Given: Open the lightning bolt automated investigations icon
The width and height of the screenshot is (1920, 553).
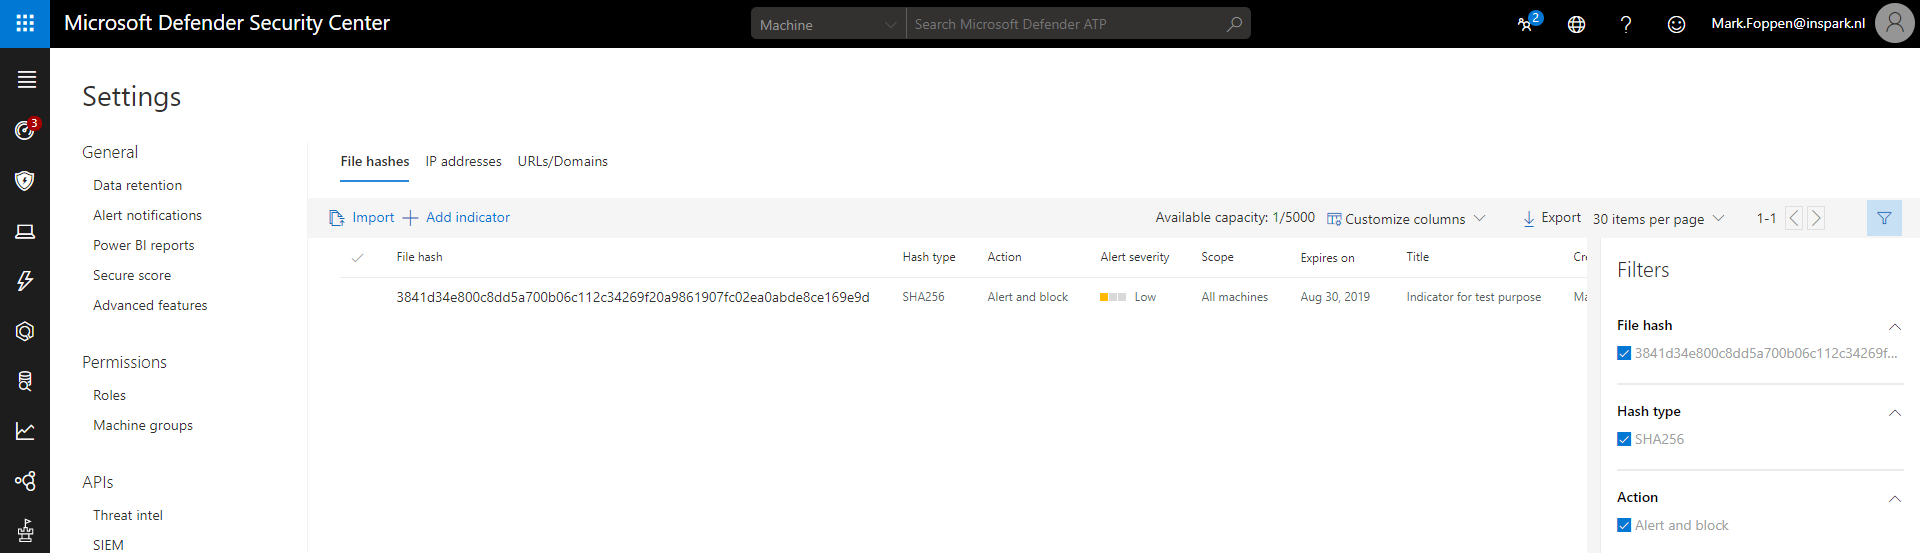Looking at the screenshot, I should click(25, 281).
